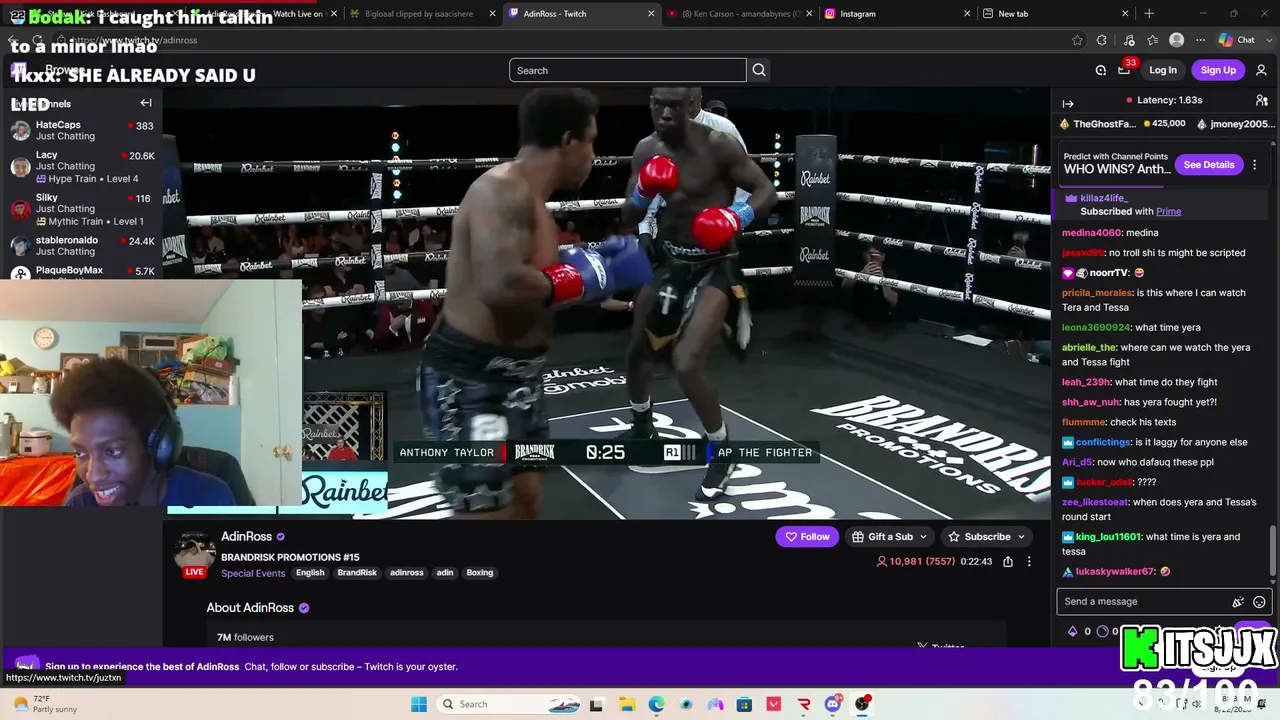Open the stream more options menu
The image size is (1280, 720).
1029,562
